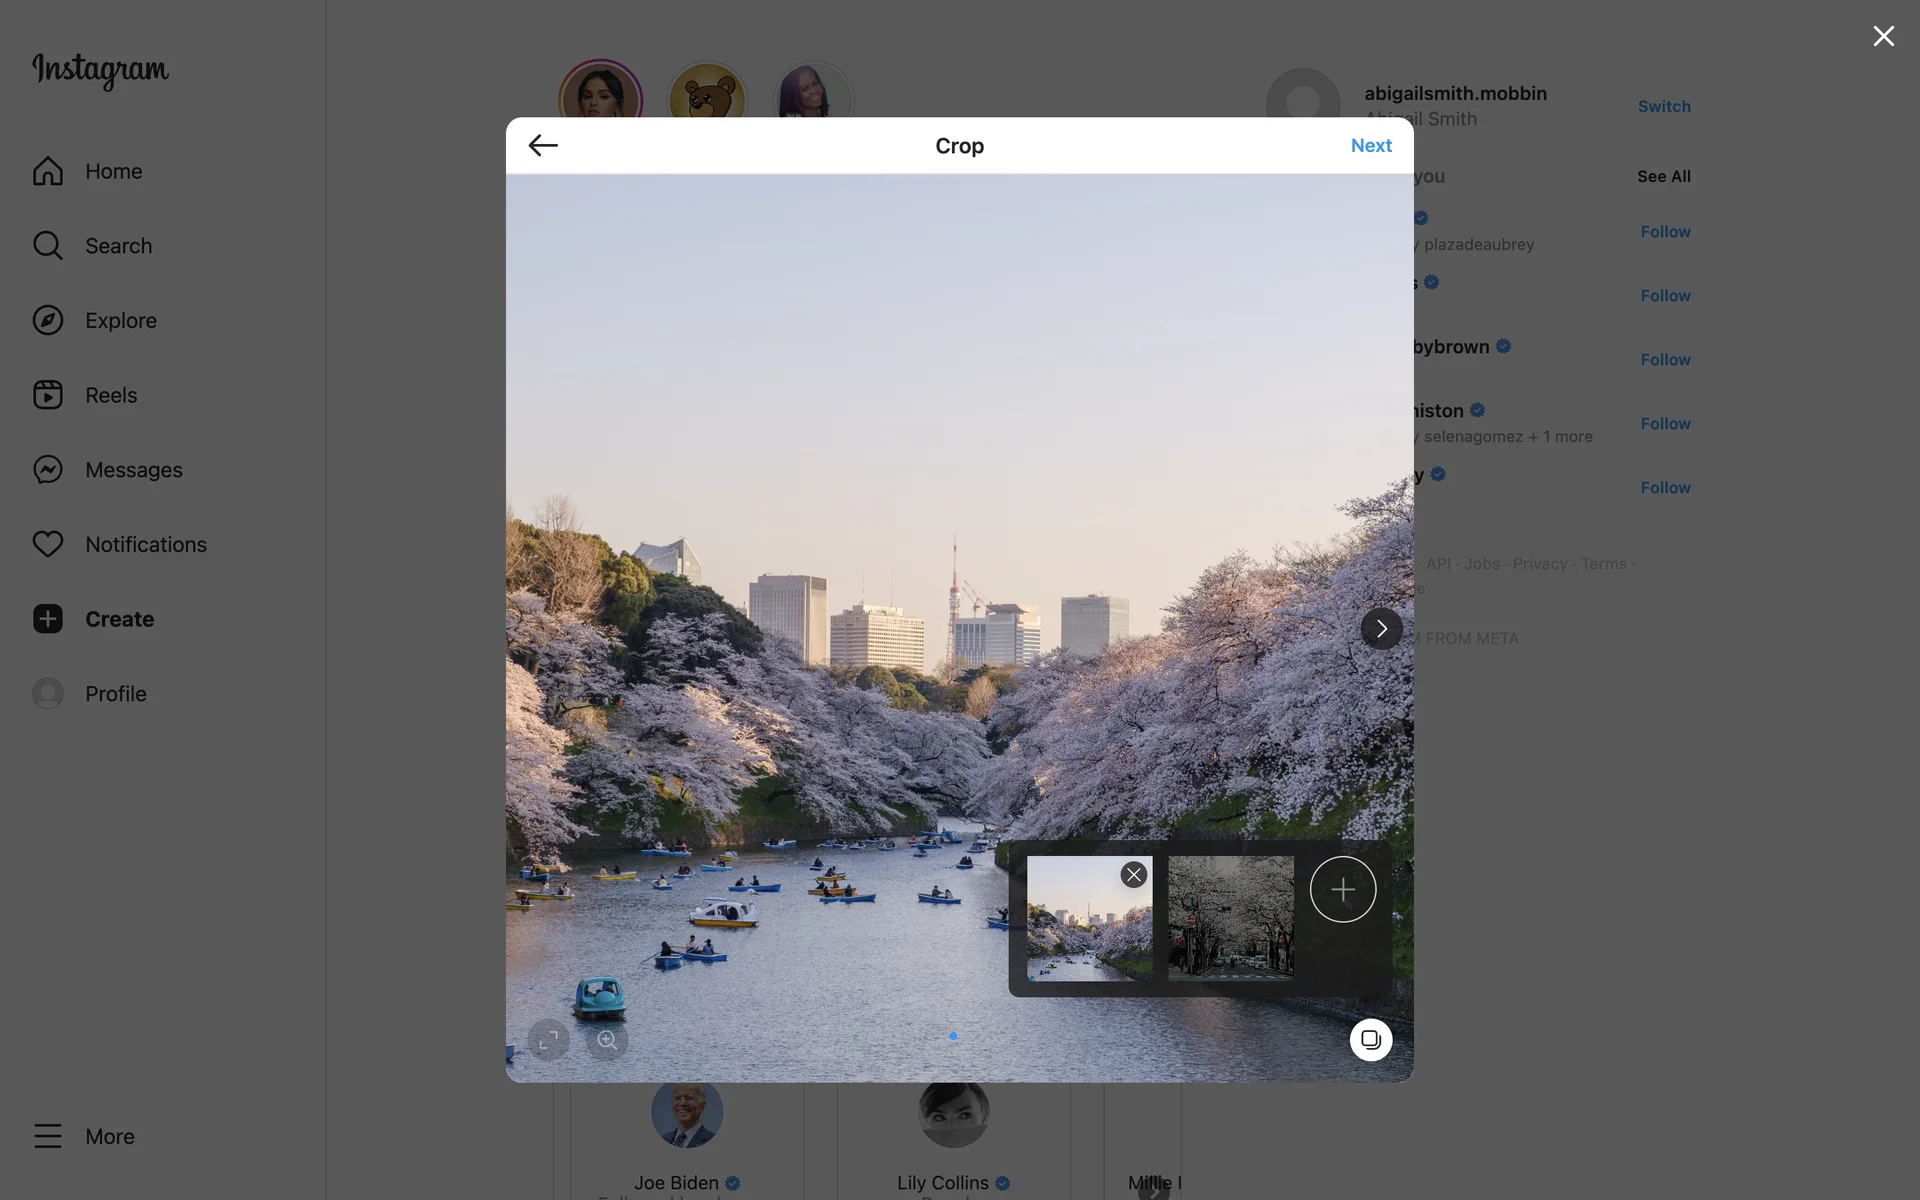Screen dimensions: 1920x1200
Task: Select the street cherry blossom thumbnail
Action: pos(1230,917)
